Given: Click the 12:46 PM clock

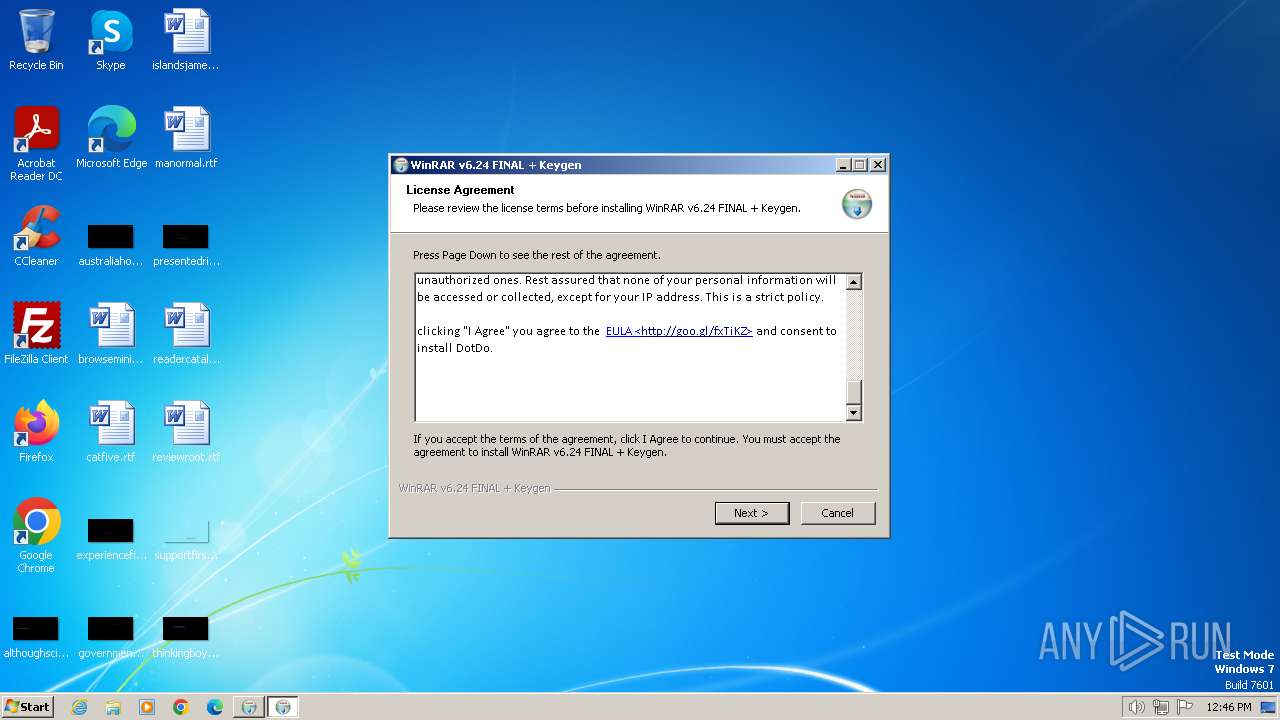Looking at the screenshot, I should [x=1228, y=707].
